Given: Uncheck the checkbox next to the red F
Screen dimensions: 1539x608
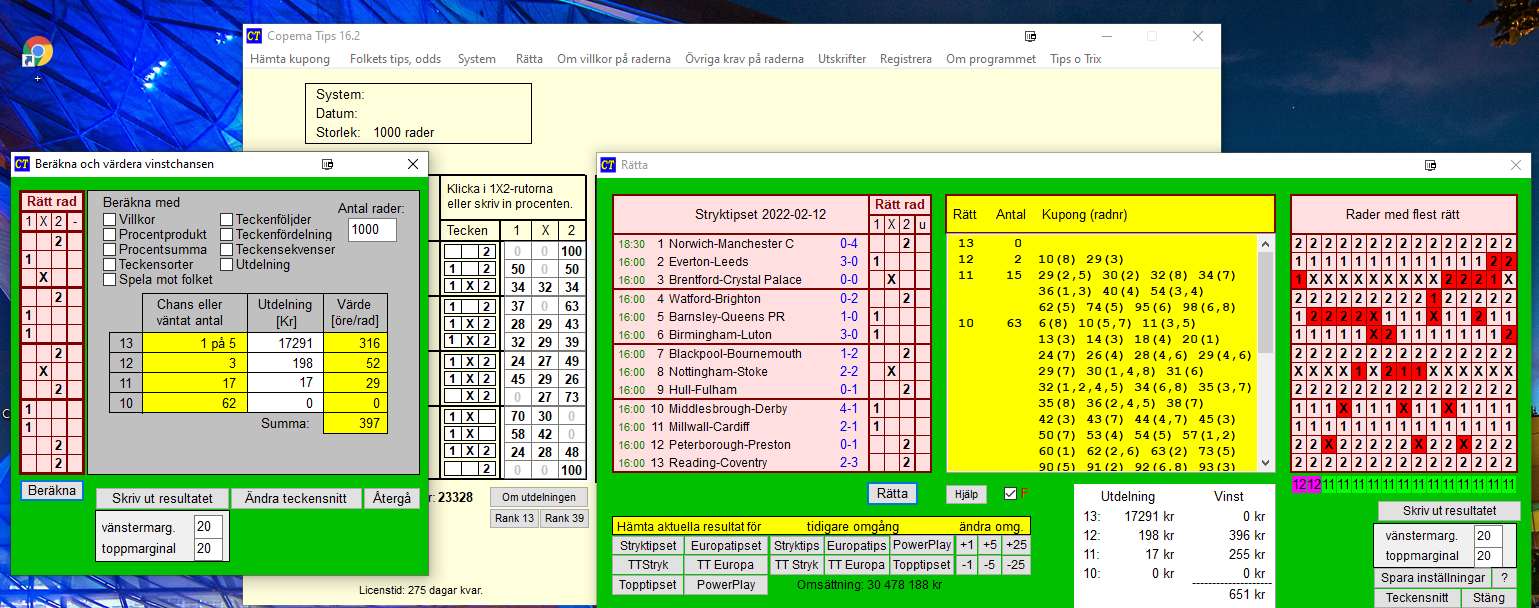Looking at the screenshot, I should (x=1010, y=493).
